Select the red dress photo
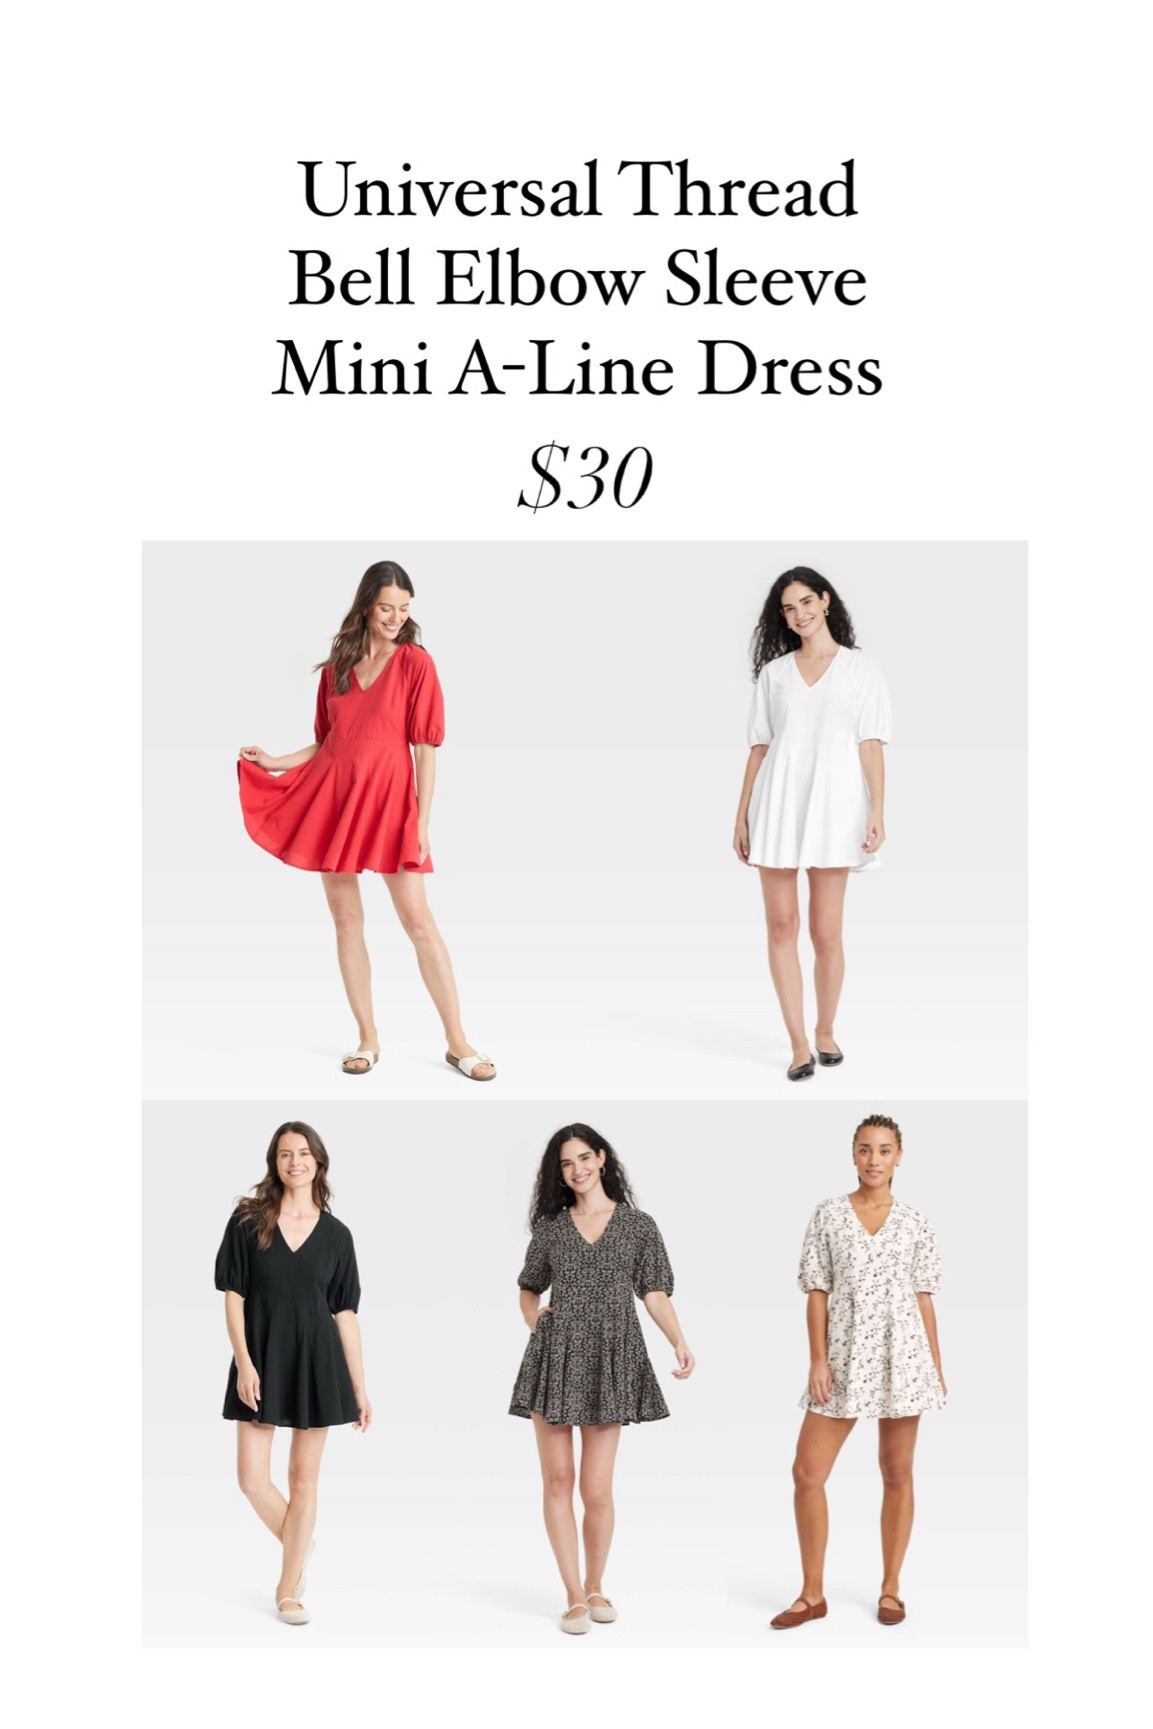The height and width of the screenshot is (1729, 1153). (x=362, y=820)
